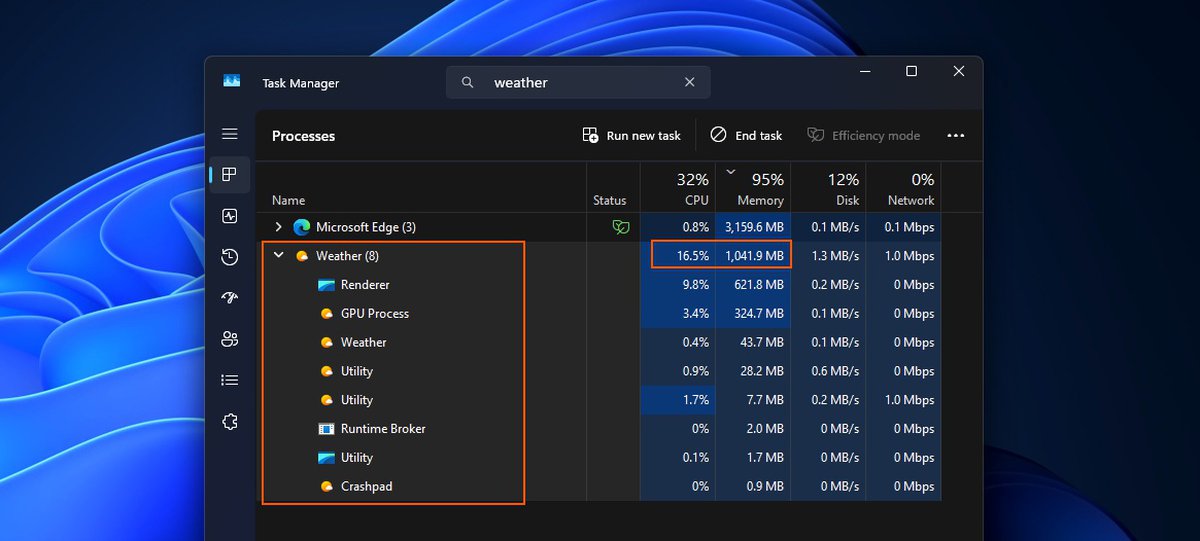Viewport: 1200px width, 541px height.
Task: Click Run new task
Action: point(632,135)
